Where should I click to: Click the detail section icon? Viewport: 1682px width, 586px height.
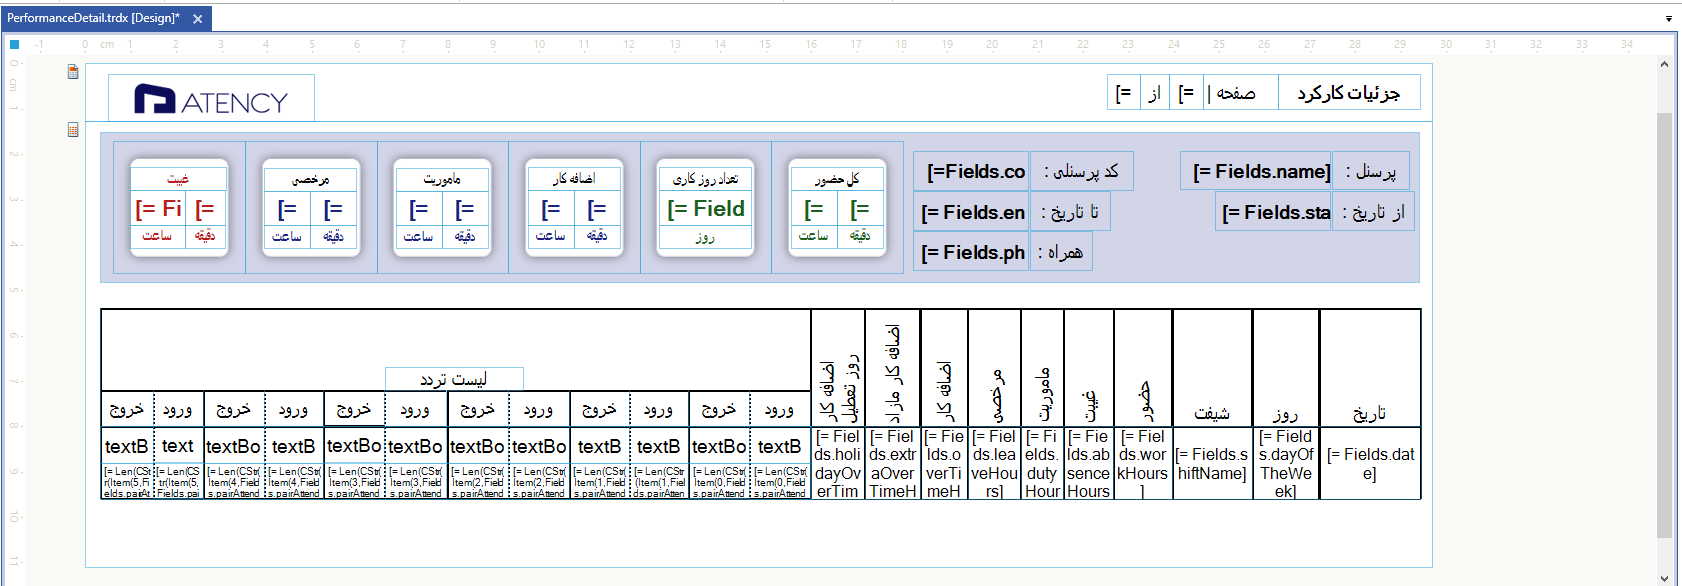click(x=73, y=130)
